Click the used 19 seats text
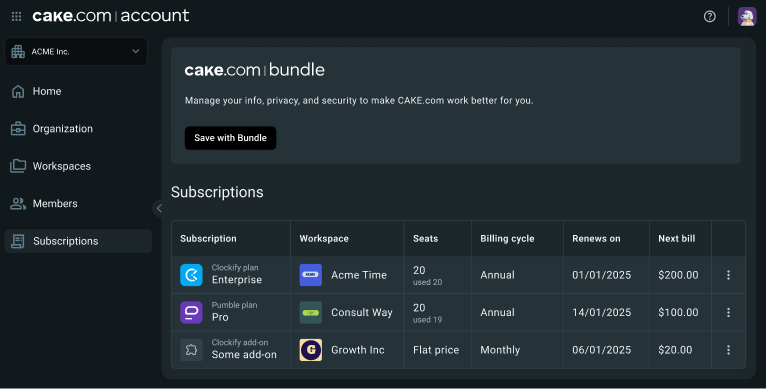766x389 pixels. (x=427, y=320)
